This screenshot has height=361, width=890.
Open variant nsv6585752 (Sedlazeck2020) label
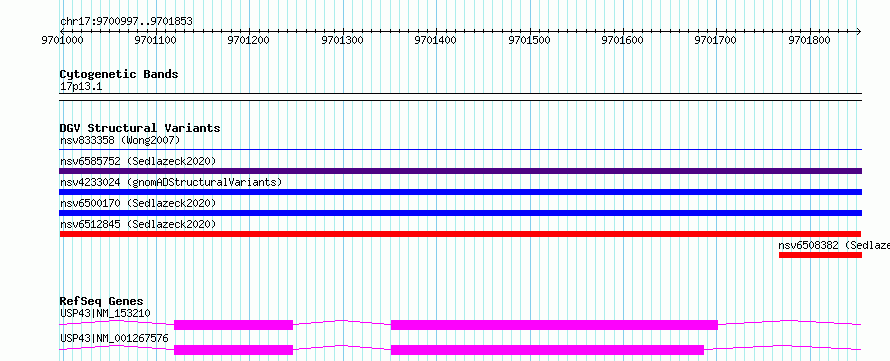[x=138, y=161]
